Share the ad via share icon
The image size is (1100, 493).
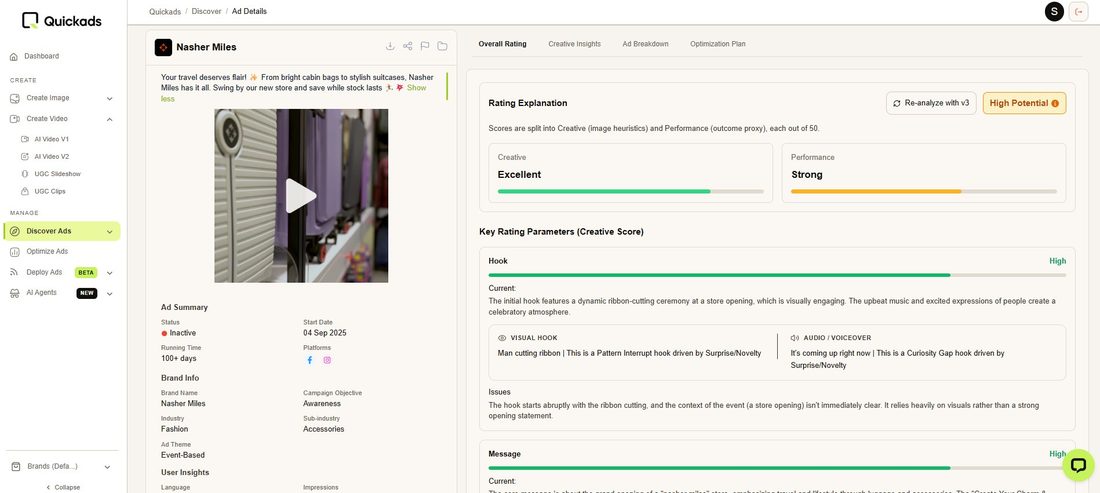pyautogui.click(x=408, y=46)
